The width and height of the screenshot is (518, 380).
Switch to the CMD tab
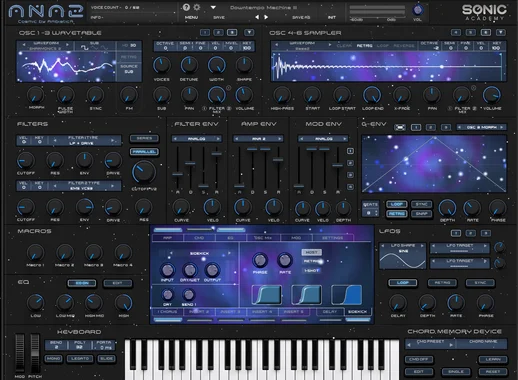coord(199,238)
